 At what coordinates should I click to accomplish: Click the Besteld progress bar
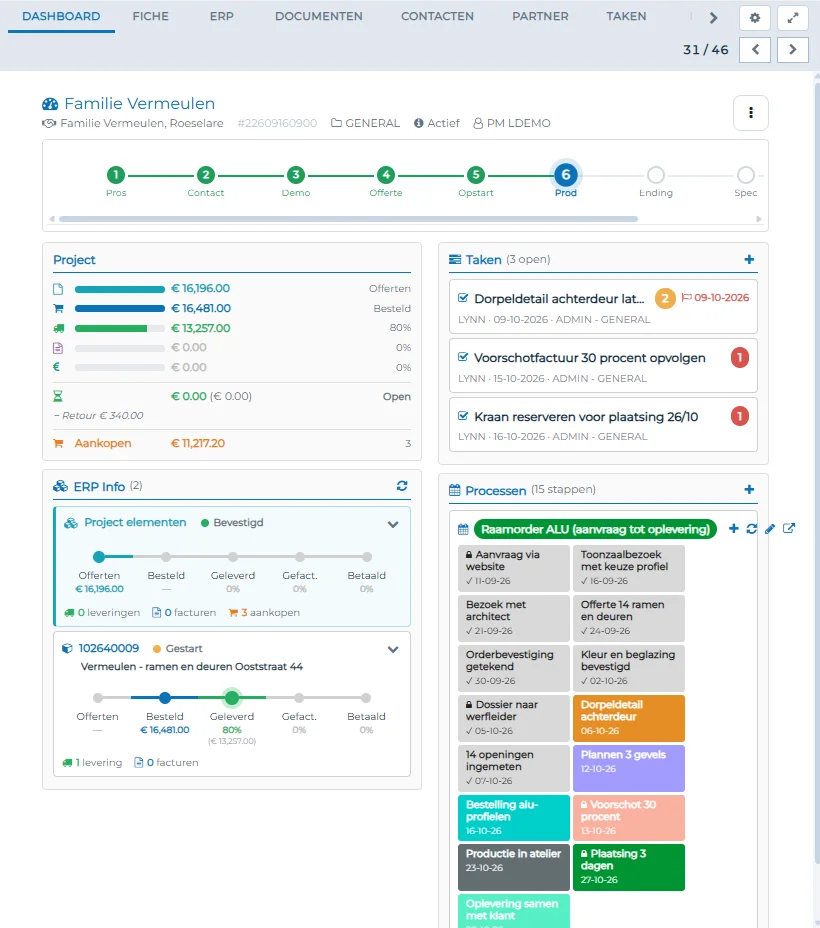(120, 308)
